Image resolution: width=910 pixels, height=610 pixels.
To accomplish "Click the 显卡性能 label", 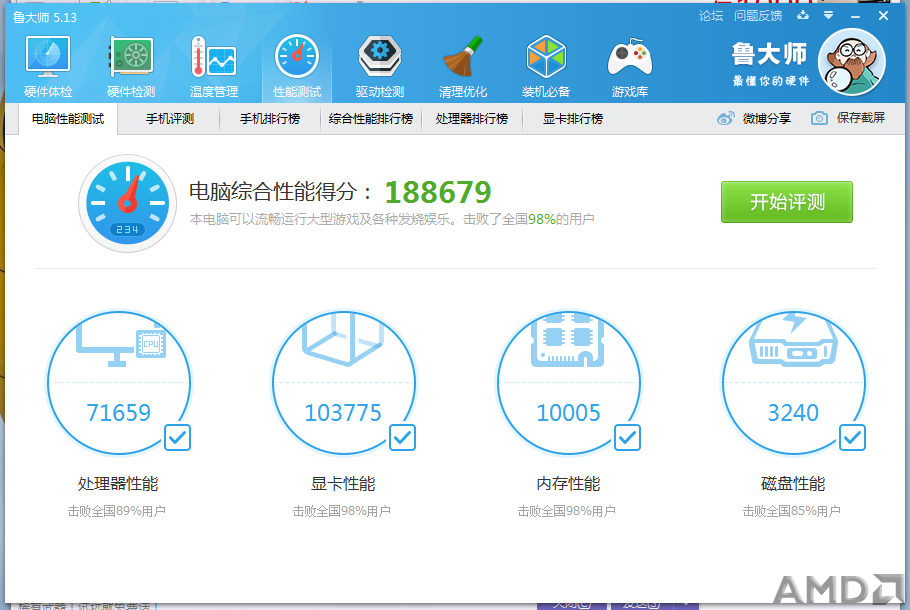I will [343, 483].
